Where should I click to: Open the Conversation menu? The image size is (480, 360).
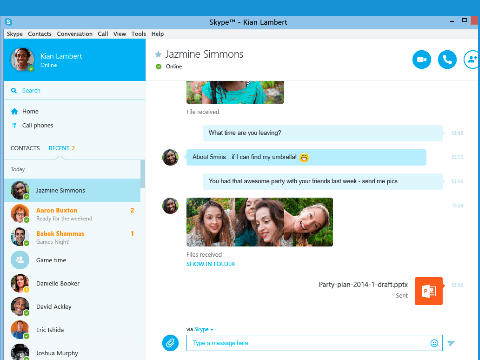point(74,34)
